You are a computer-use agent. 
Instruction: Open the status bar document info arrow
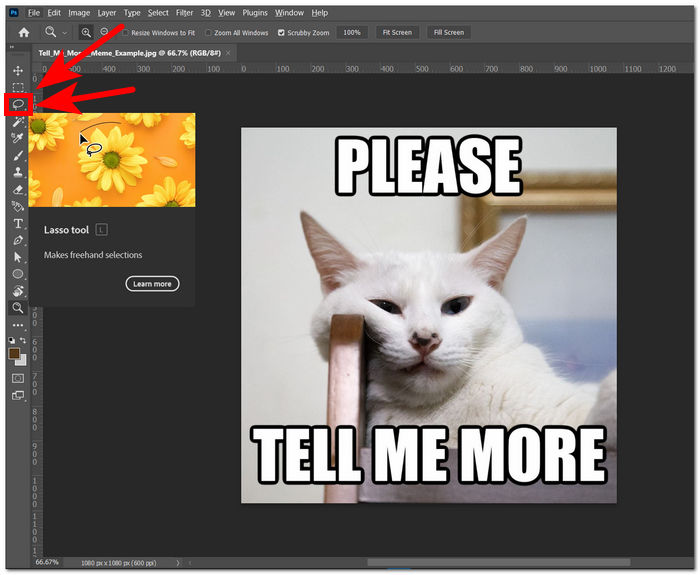(x=177, y=563)
